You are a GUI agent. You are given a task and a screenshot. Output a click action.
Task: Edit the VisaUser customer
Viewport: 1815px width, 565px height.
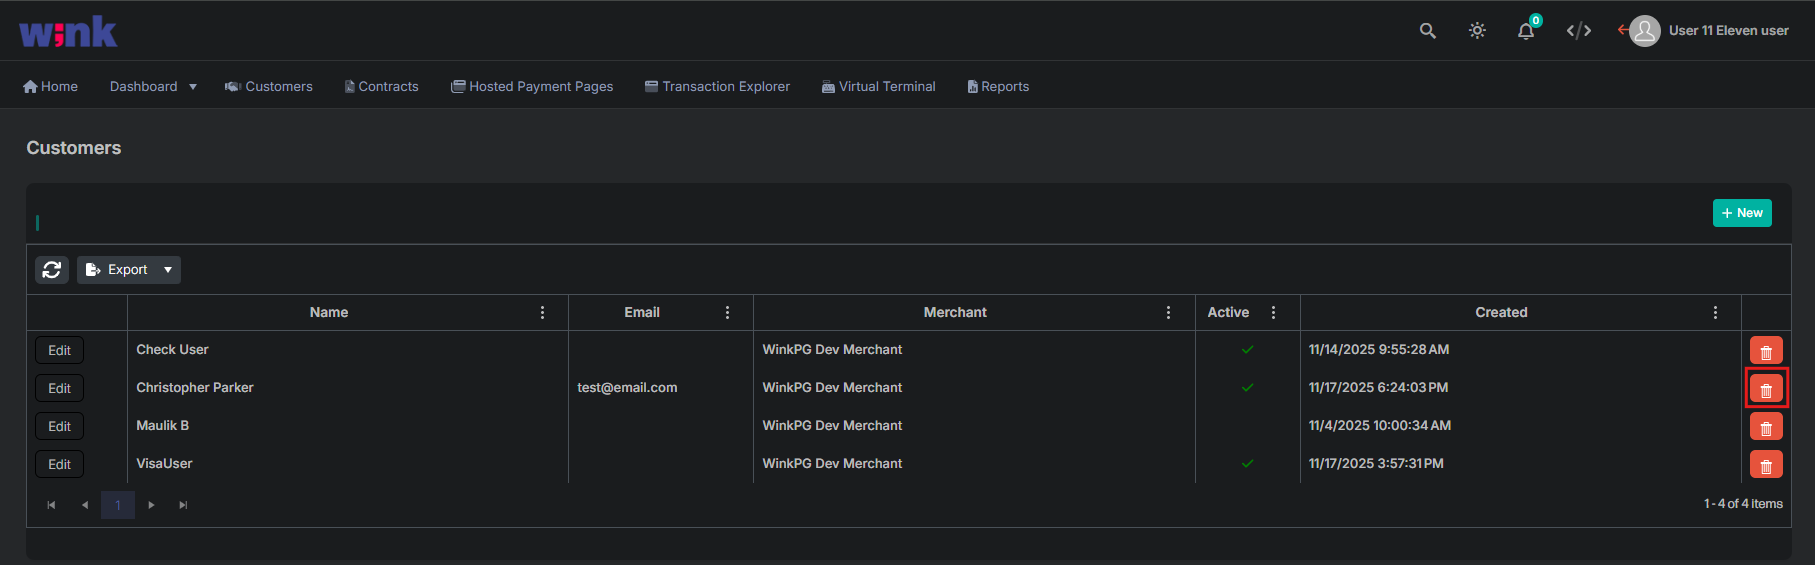pyautogui.click(x=60, y=465)
